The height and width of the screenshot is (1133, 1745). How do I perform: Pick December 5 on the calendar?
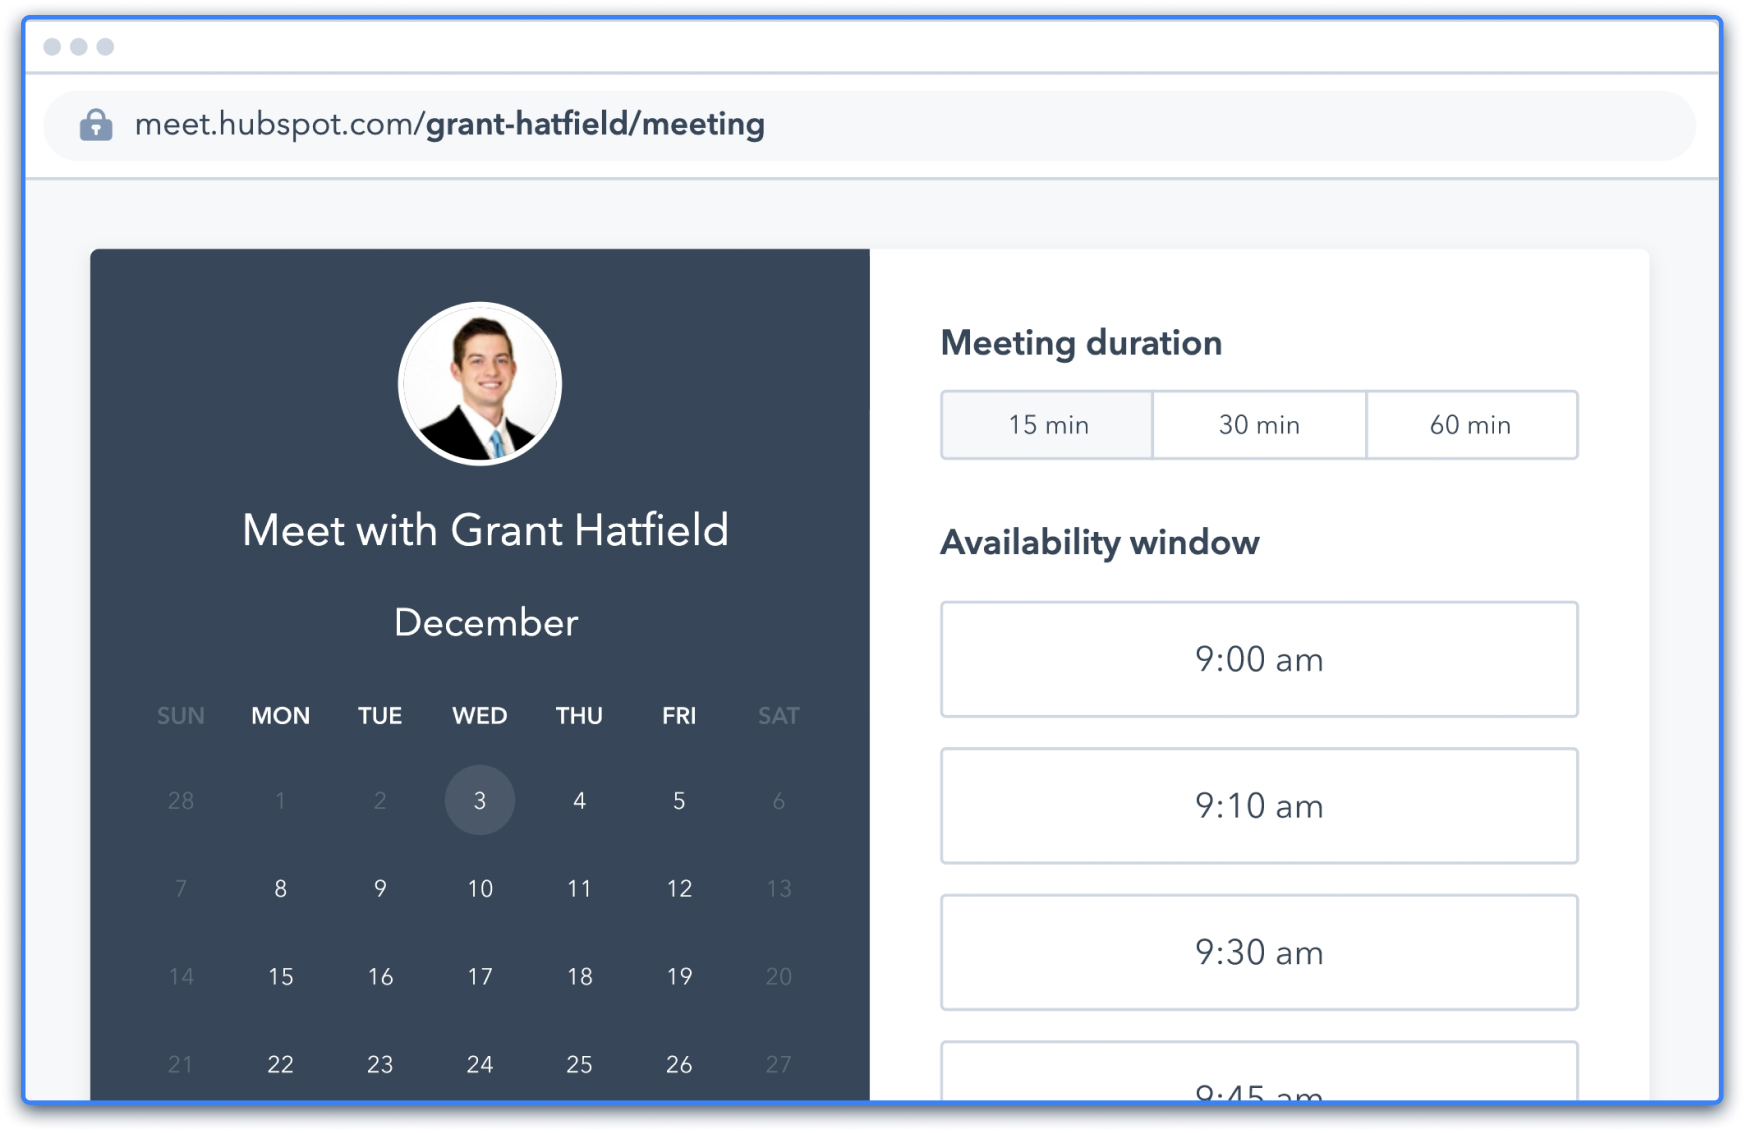679,800
